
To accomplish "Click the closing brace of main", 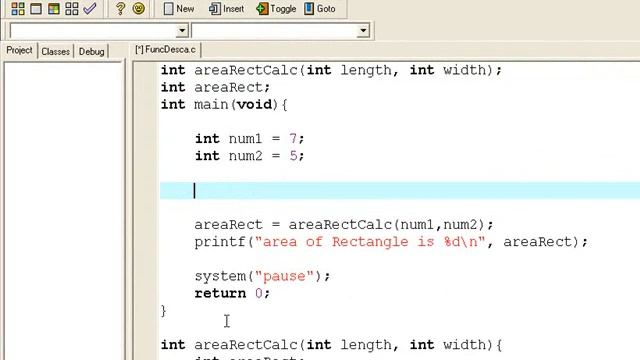I will [164, 311].
